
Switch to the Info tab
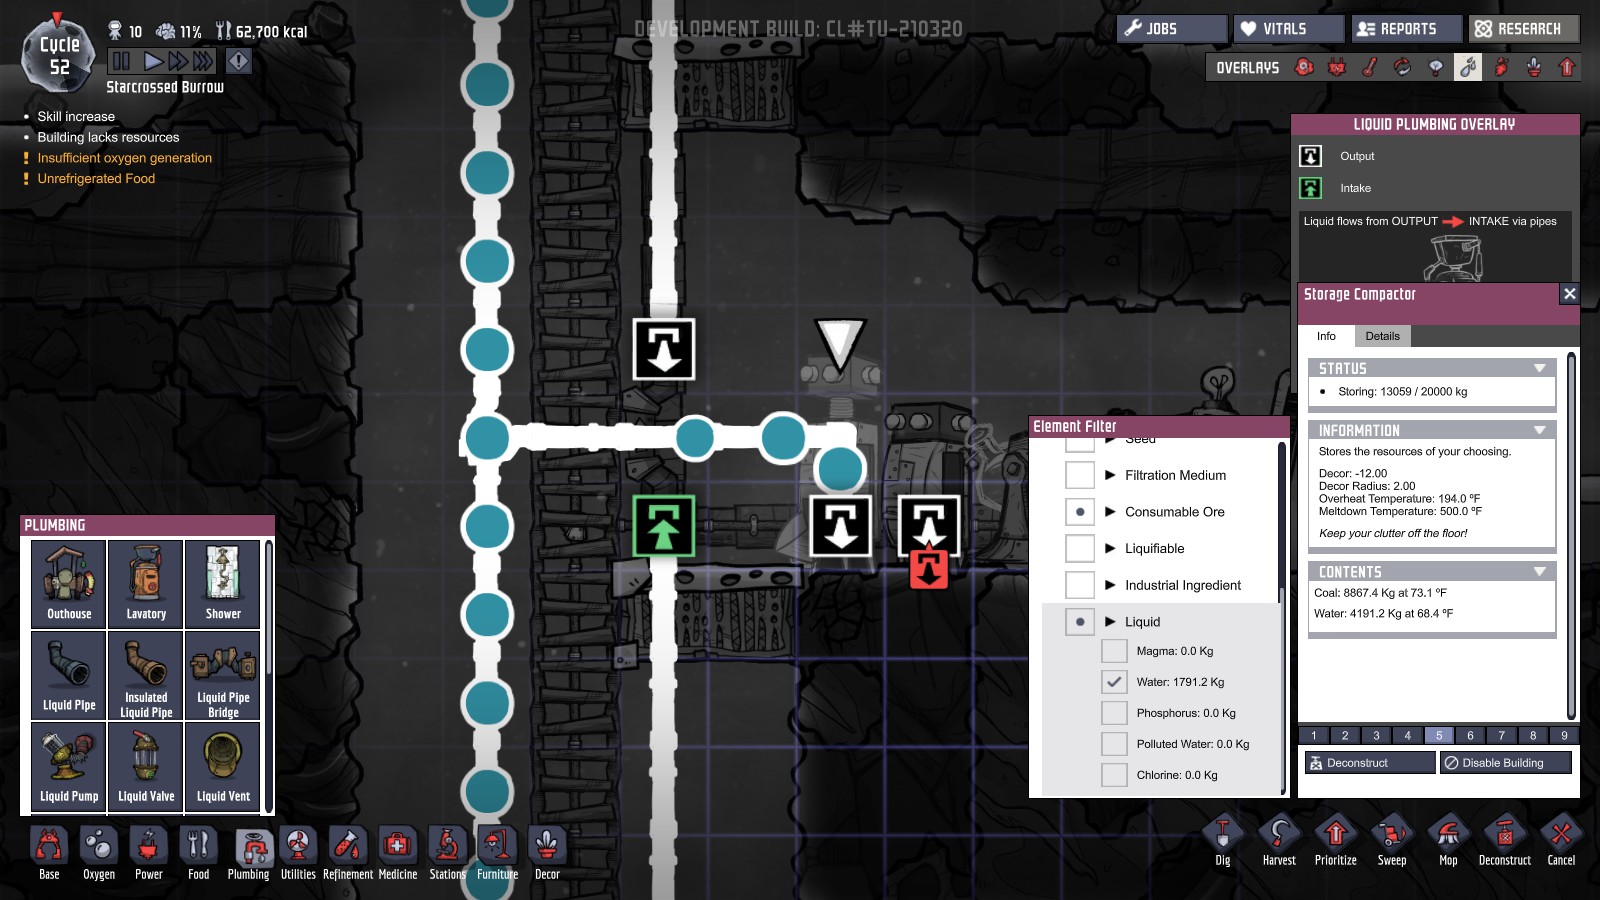[1326, 336]
